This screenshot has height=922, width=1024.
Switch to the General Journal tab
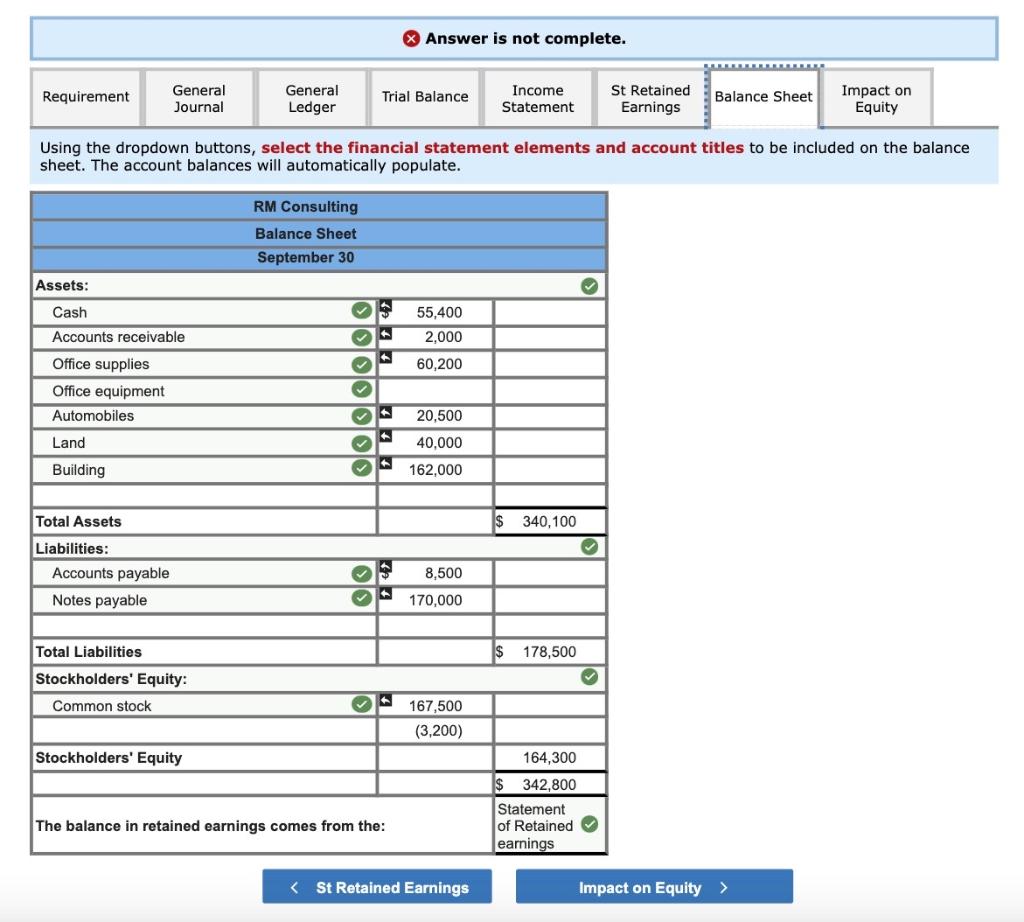click(199, 99)
